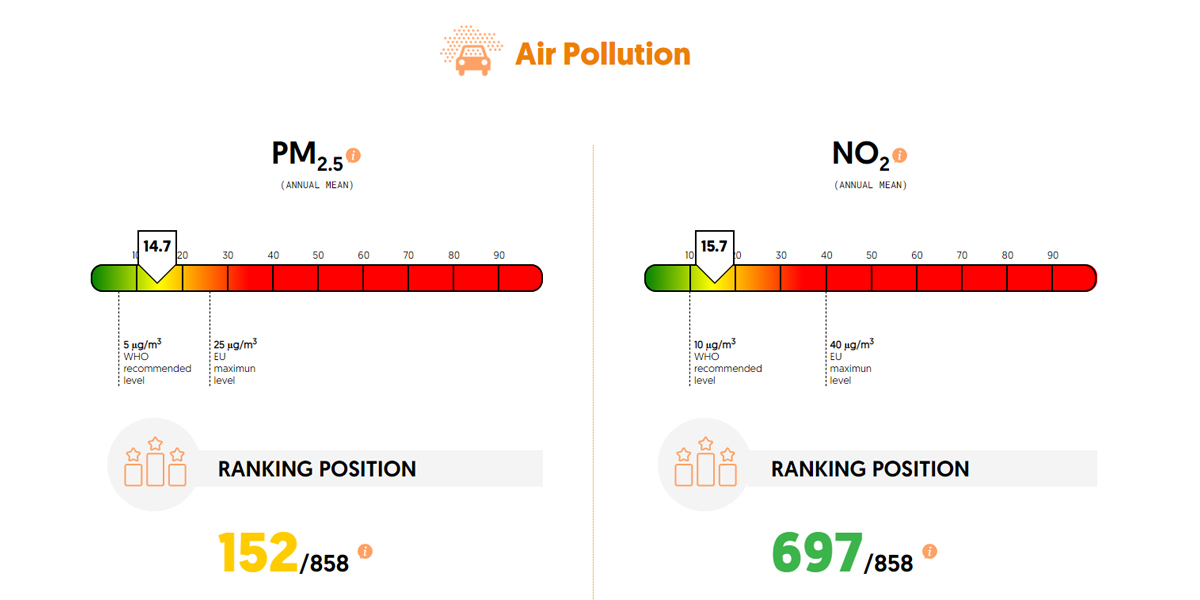
Task: Click the PM2.5 pollutant title
Action: click(306, 156)
